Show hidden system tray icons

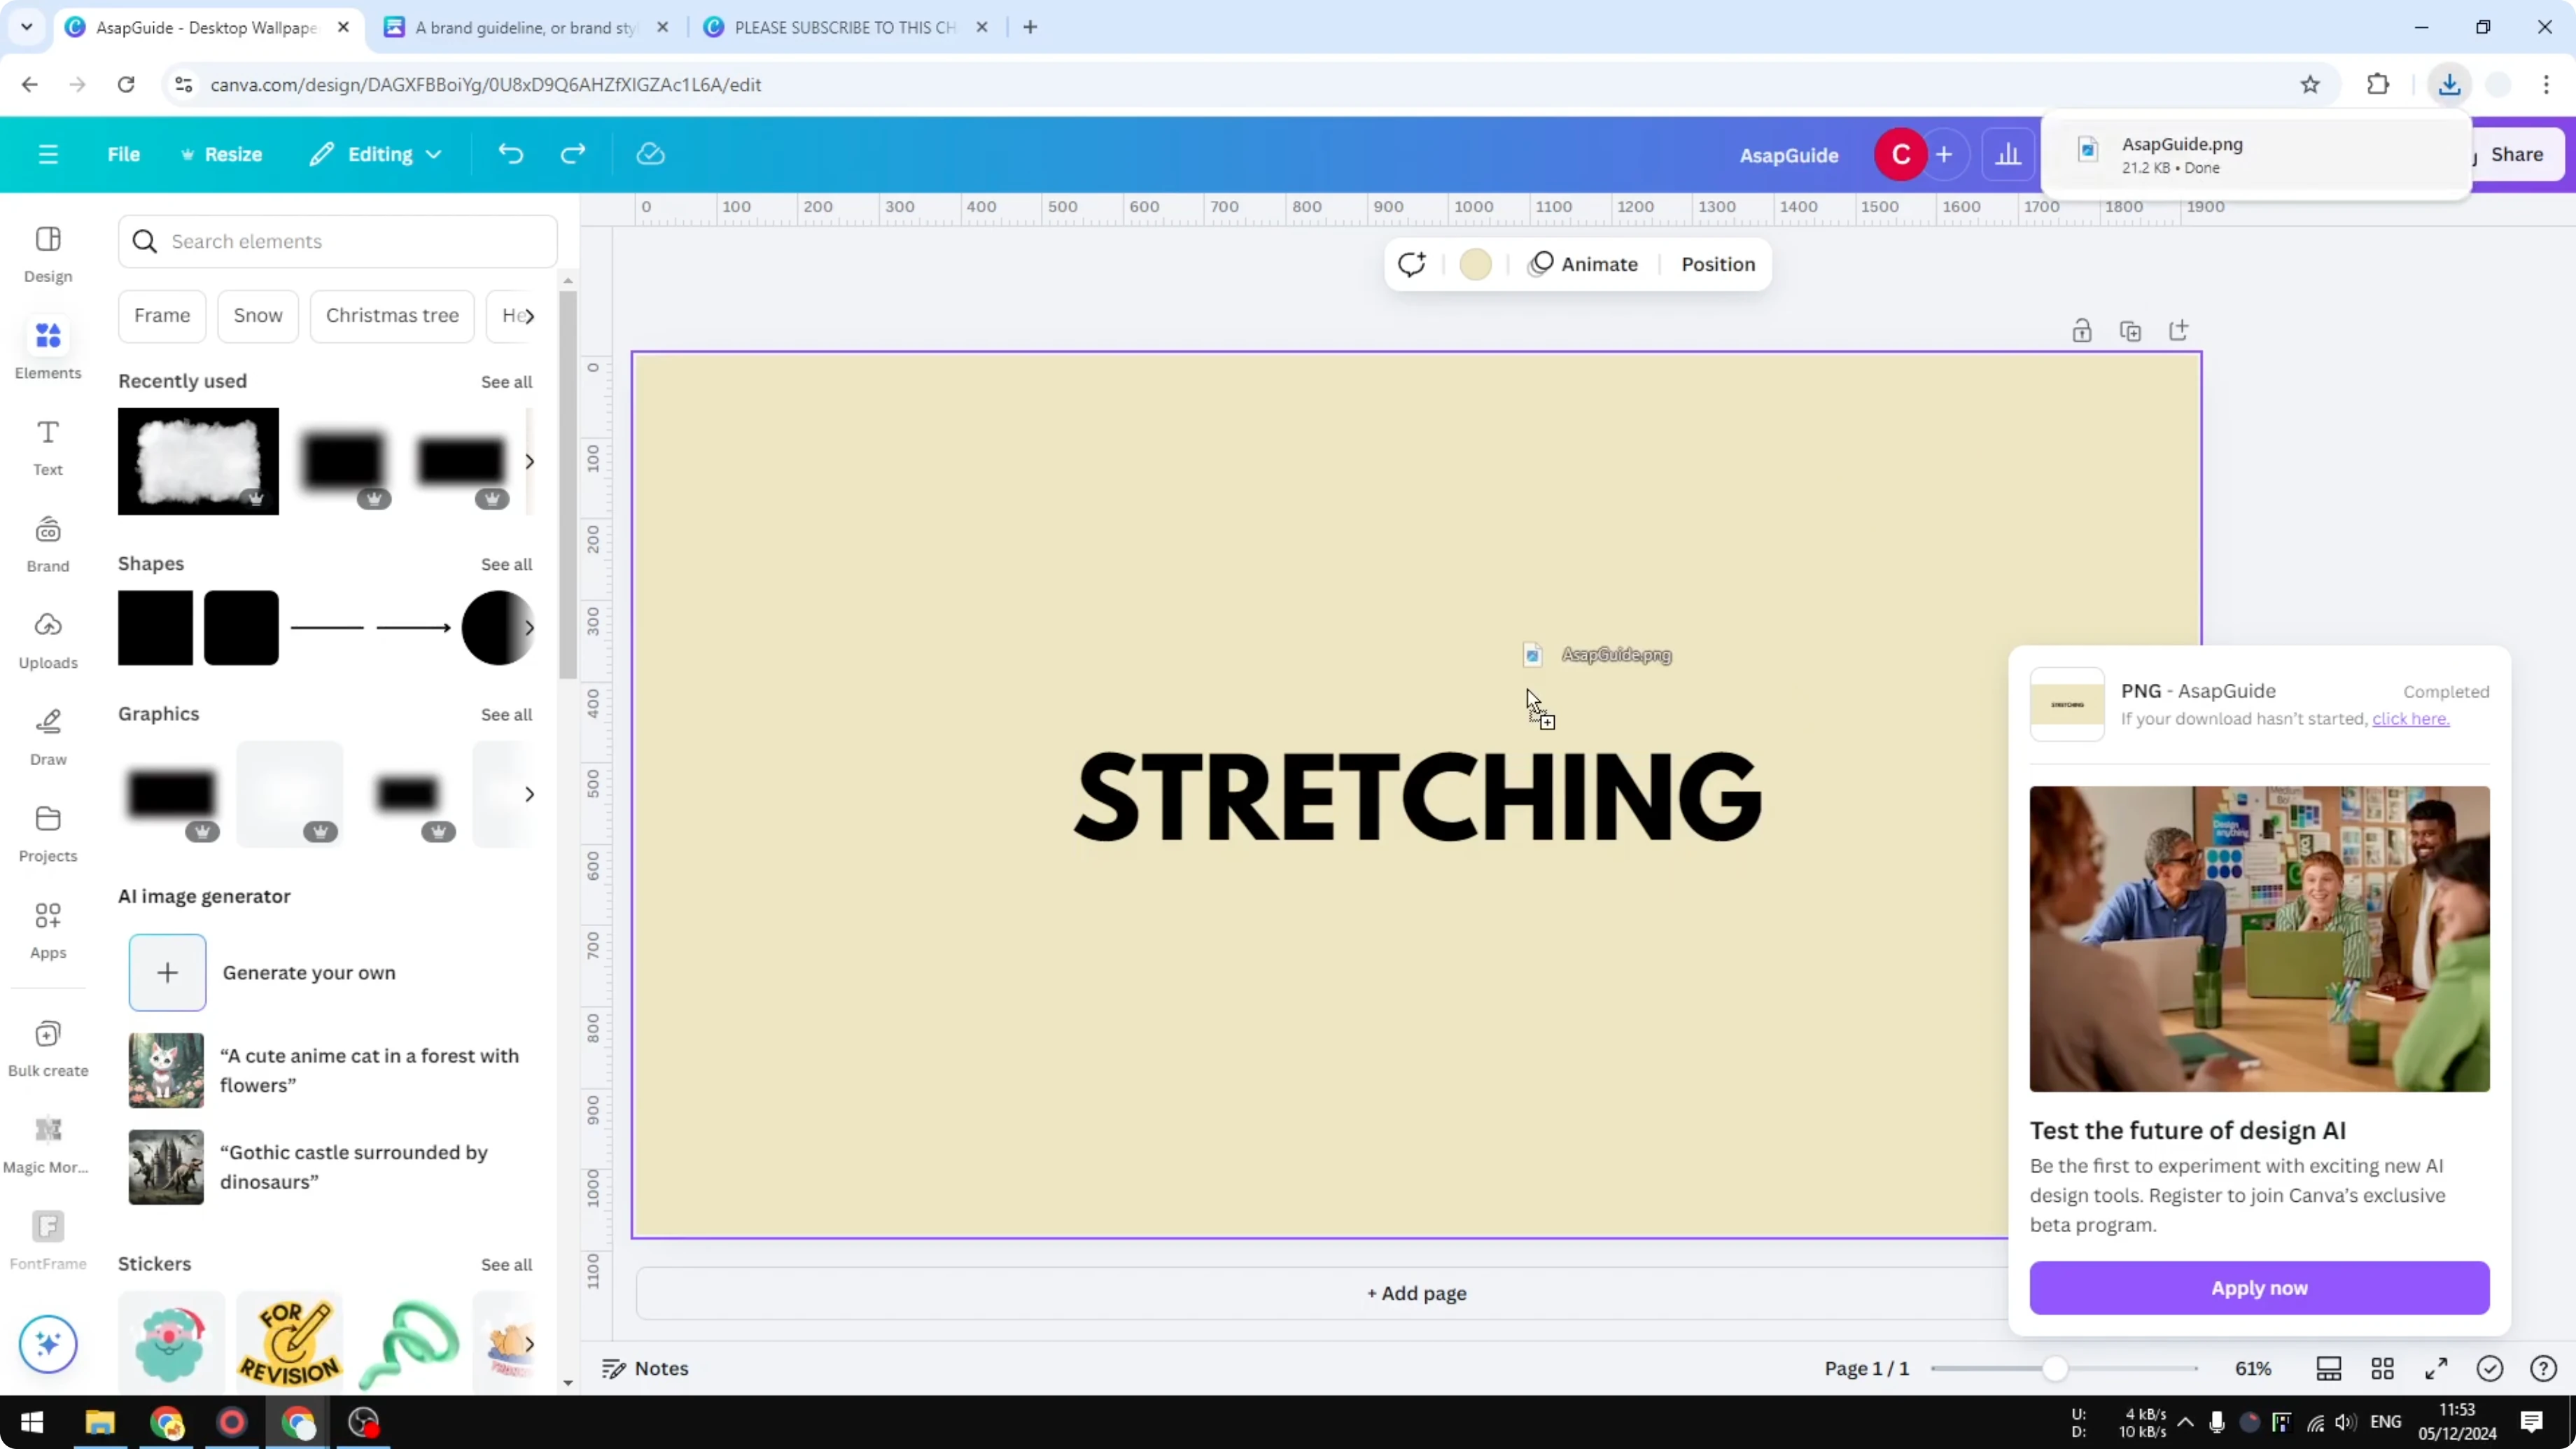(2185, 1422)
